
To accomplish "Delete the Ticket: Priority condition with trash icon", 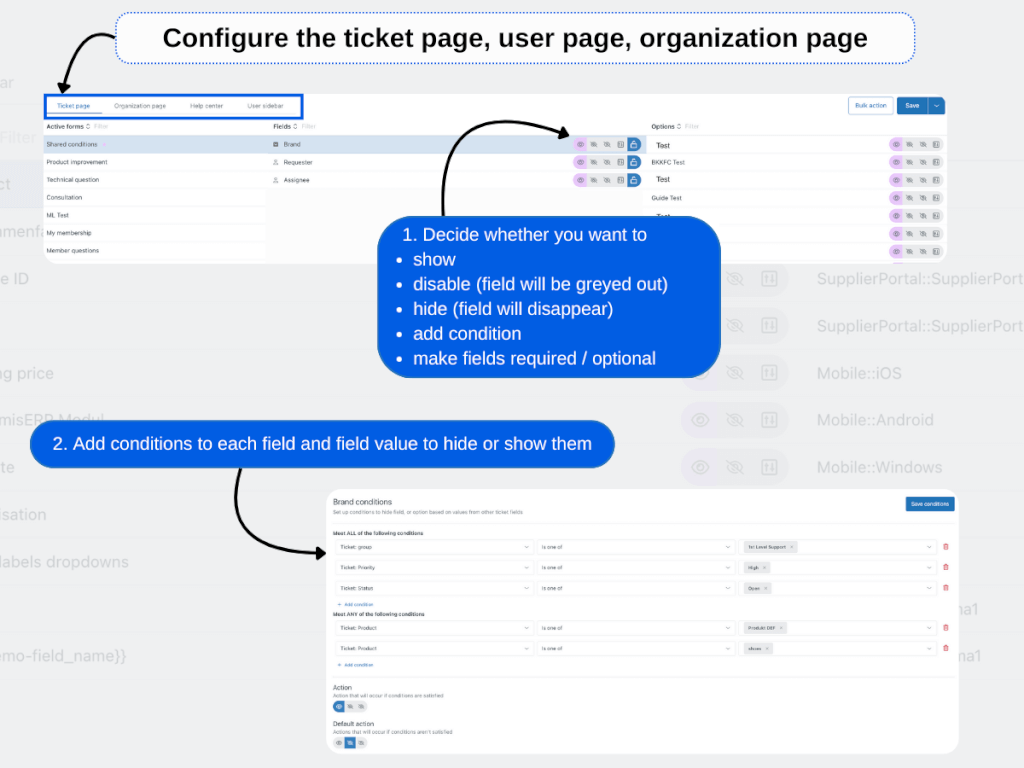I will pyautogui.click(x=946, y=567).
